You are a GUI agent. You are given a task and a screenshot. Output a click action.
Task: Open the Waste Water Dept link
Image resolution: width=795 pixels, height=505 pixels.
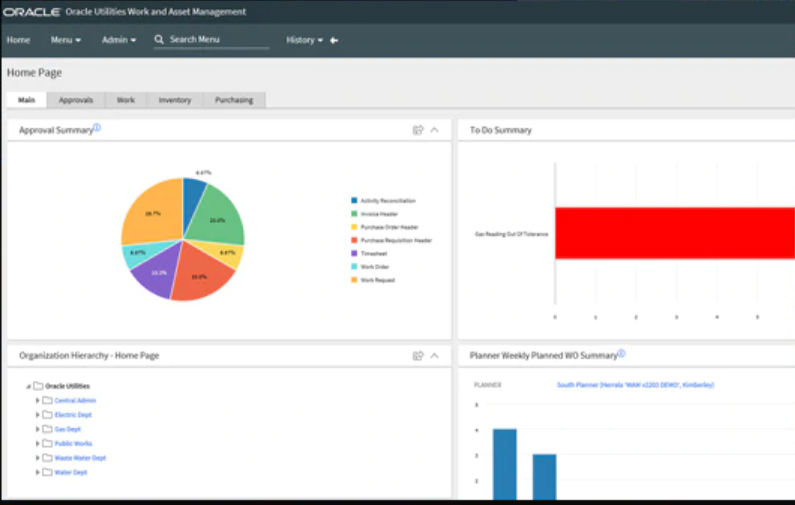(80, 458)
